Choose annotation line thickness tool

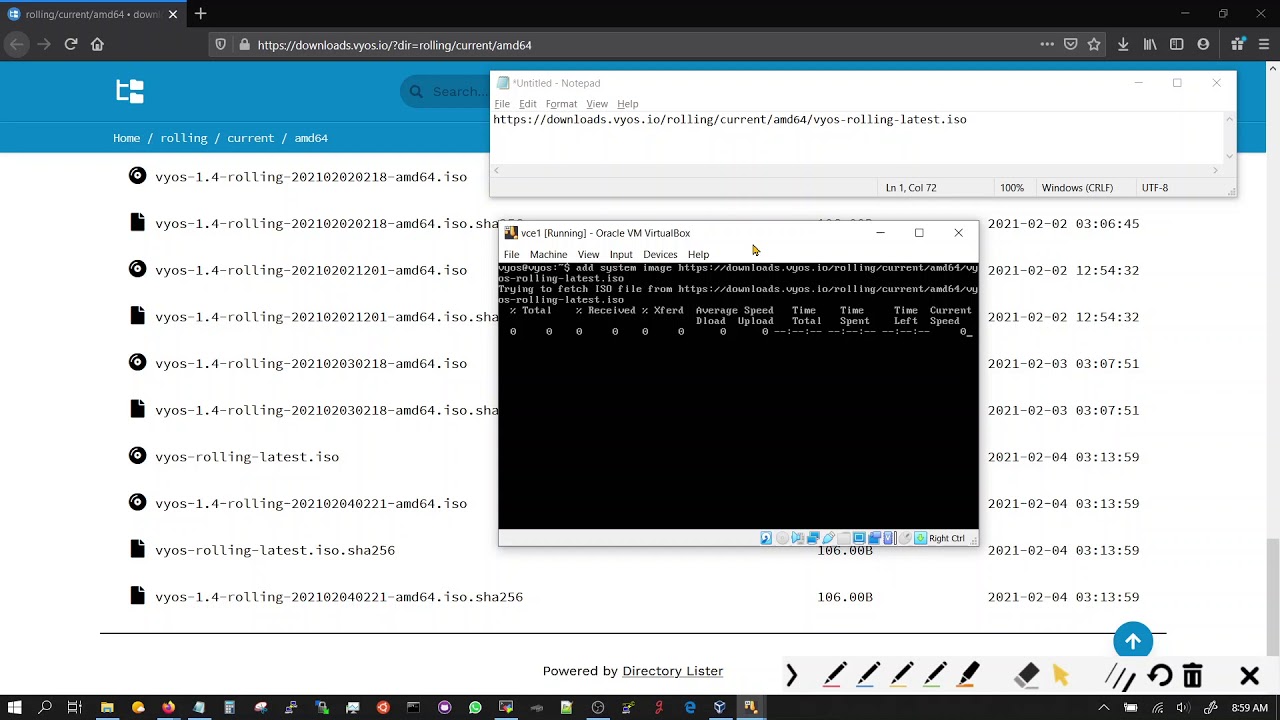tap(1120, 677)
